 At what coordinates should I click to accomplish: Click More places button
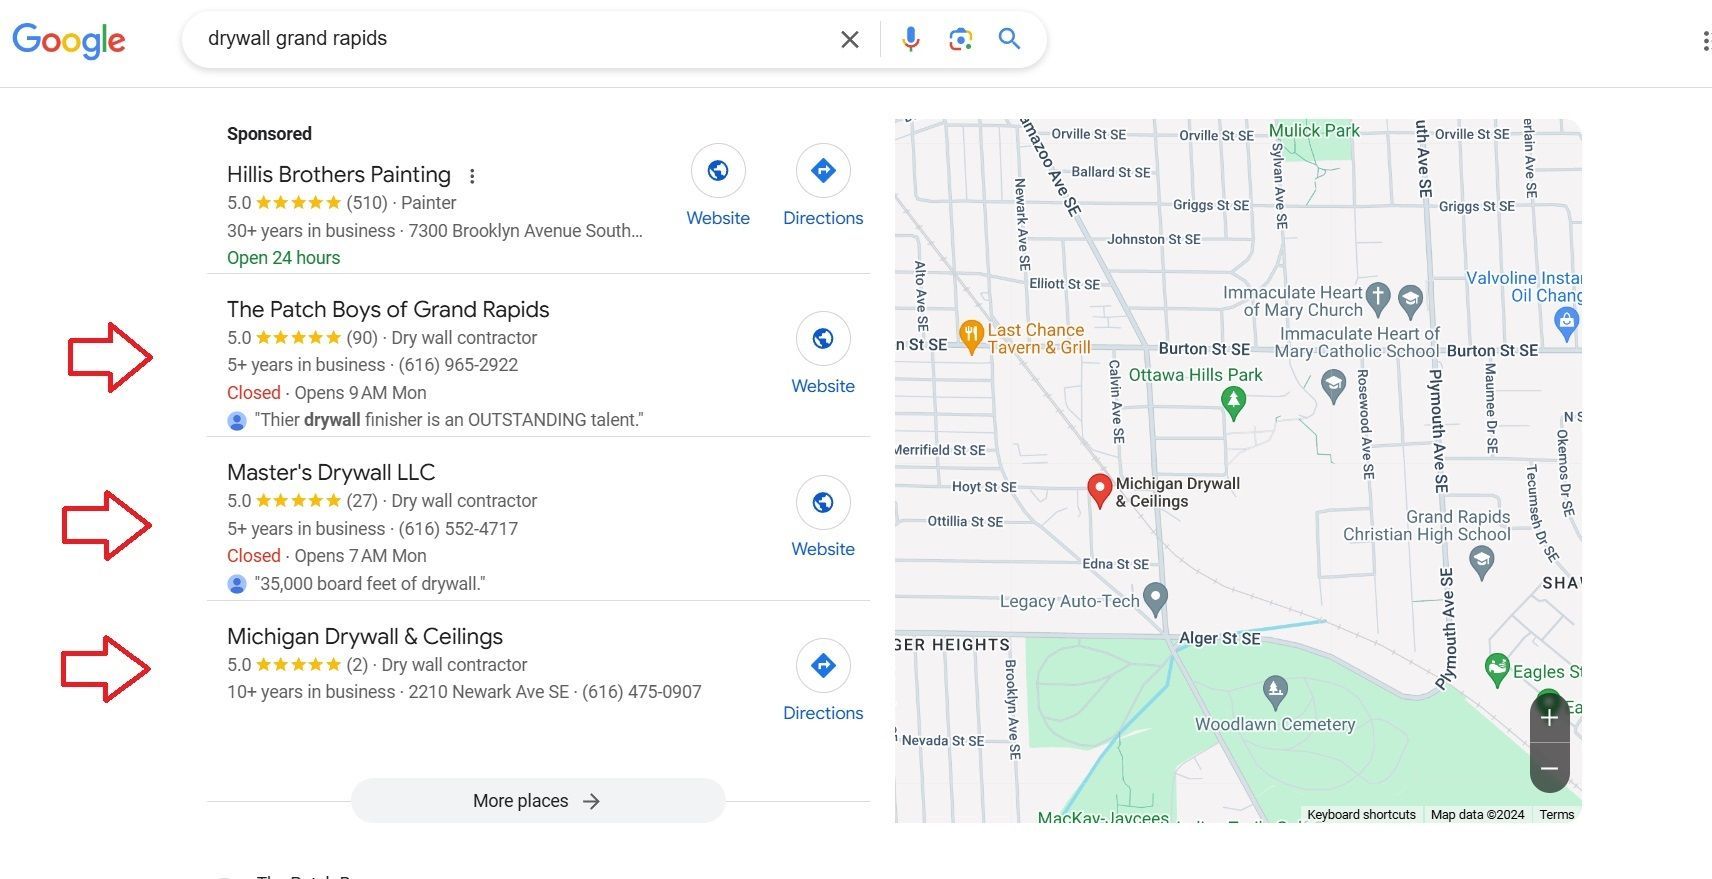(x=538, y=801)
